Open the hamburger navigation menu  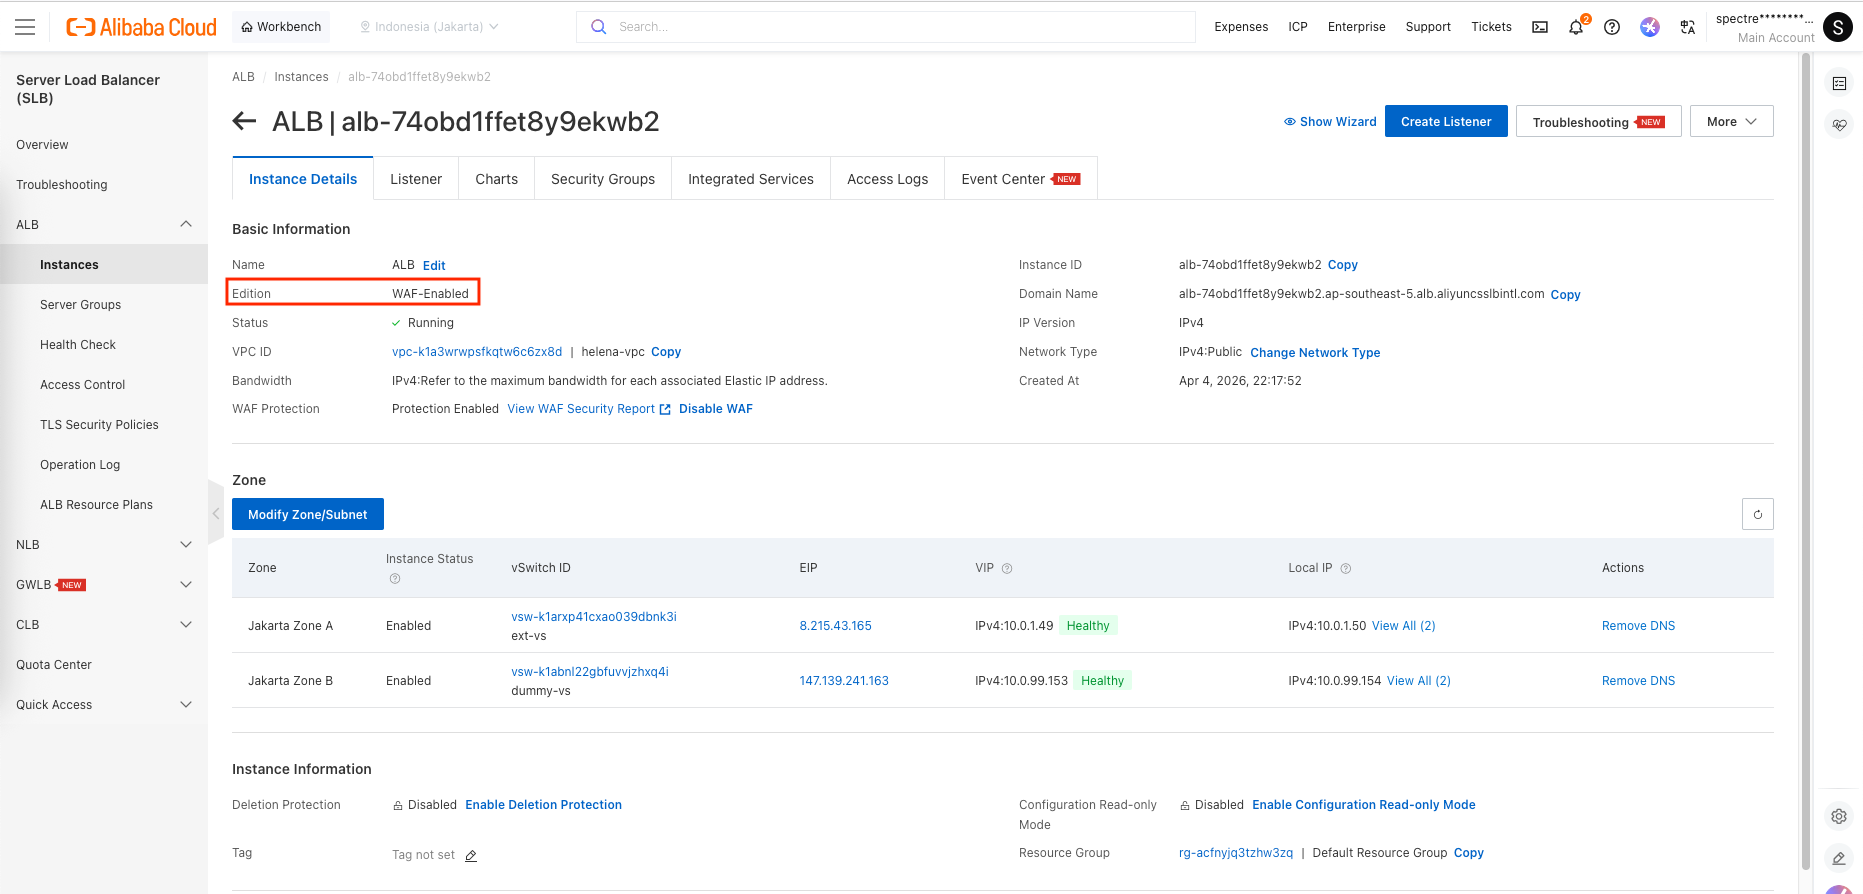pos(25,27)
